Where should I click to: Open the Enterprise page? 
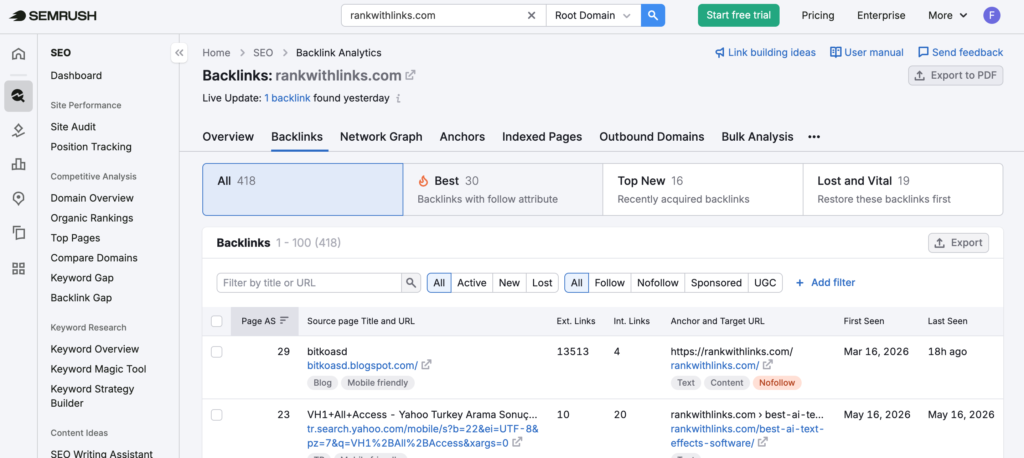881,15
